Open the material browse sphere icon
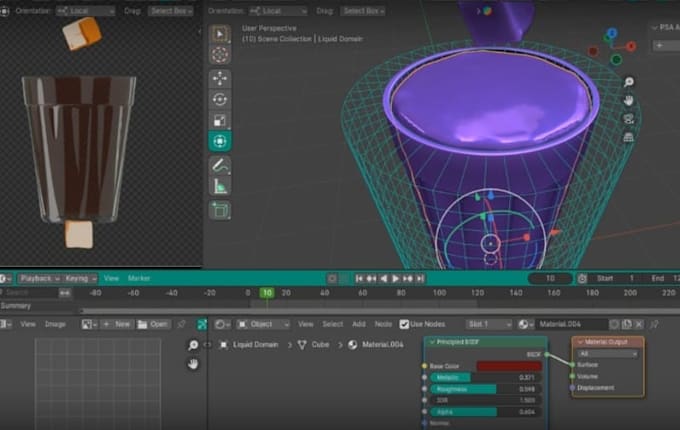Image resolution: width=680 pixels, height=430 pixels. [526, 324]
